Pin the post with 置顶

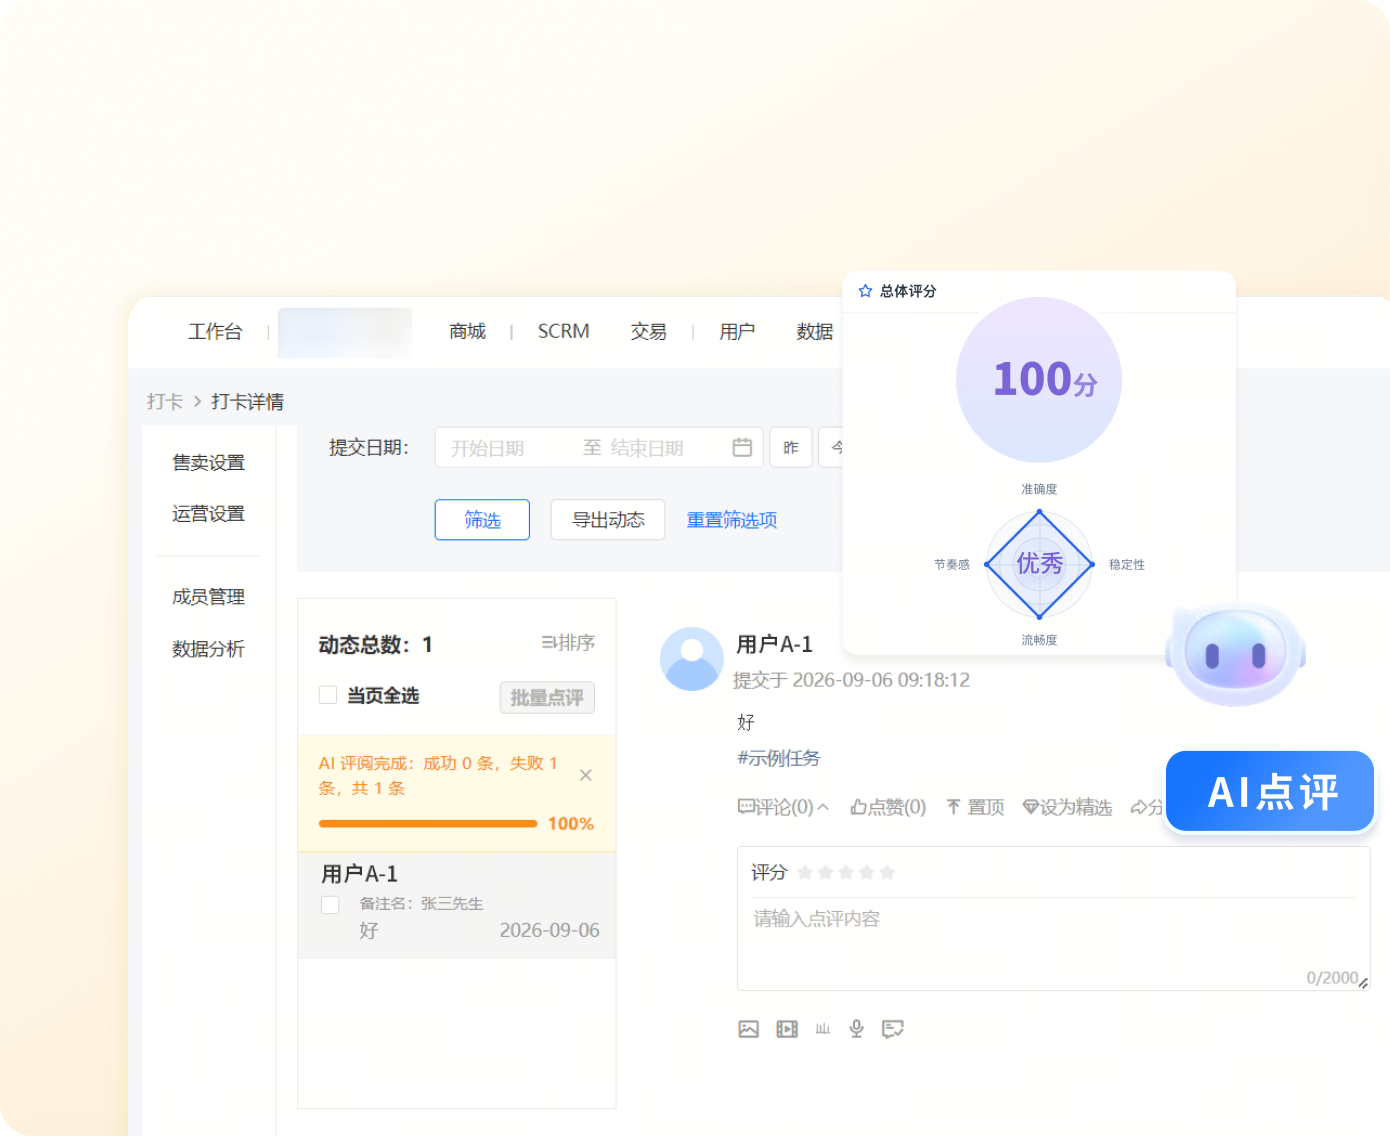click(x=975, y=807)
